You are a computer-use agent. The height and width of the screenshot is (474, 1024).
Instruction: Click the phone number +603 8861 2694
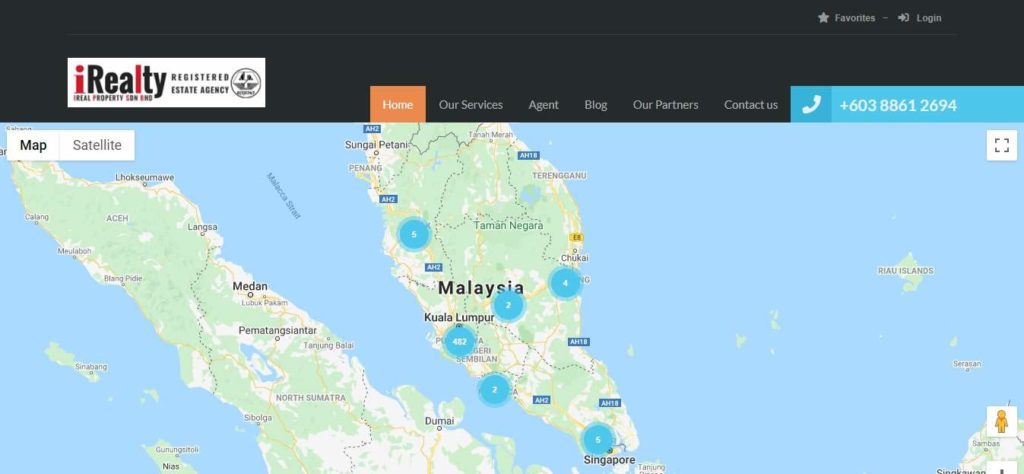point(898,105)
